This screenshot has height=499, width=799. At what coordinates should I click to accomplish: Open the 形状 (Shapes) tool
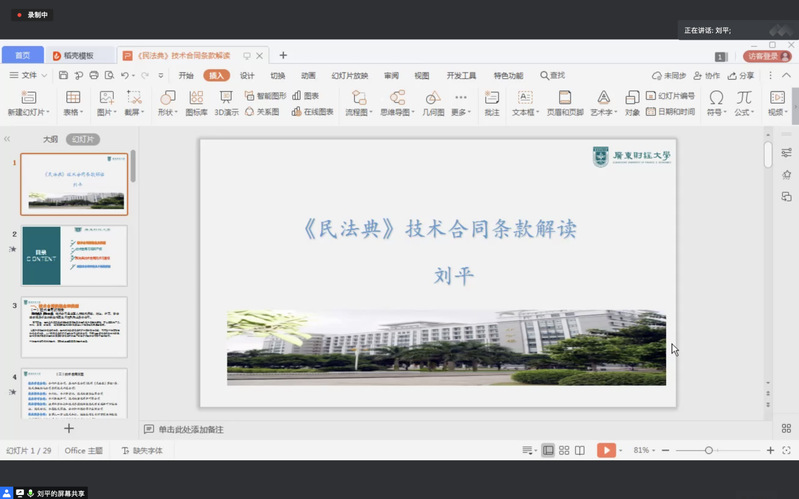tap(167, 98)
